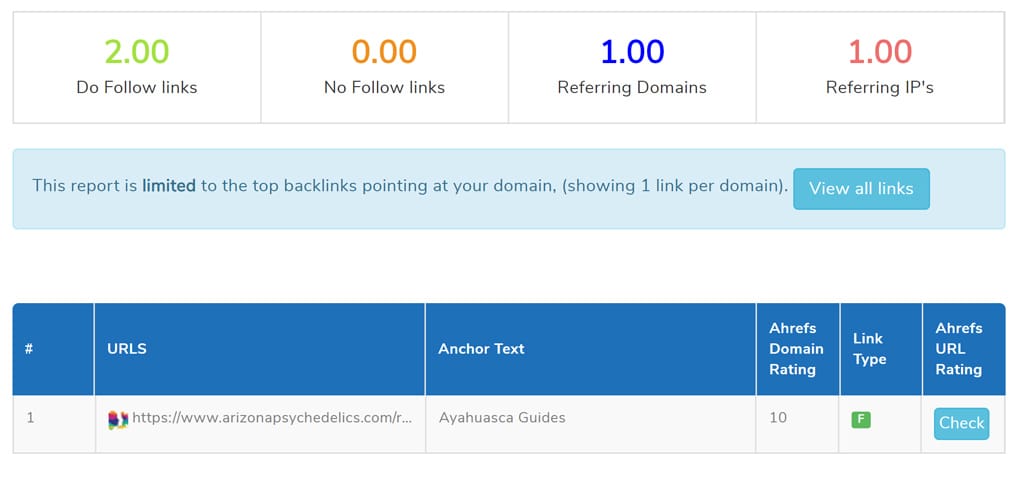Click the Check button for URL rating
The width and height of the screenshot is (1024, 485).
click(x=961, y=423)
